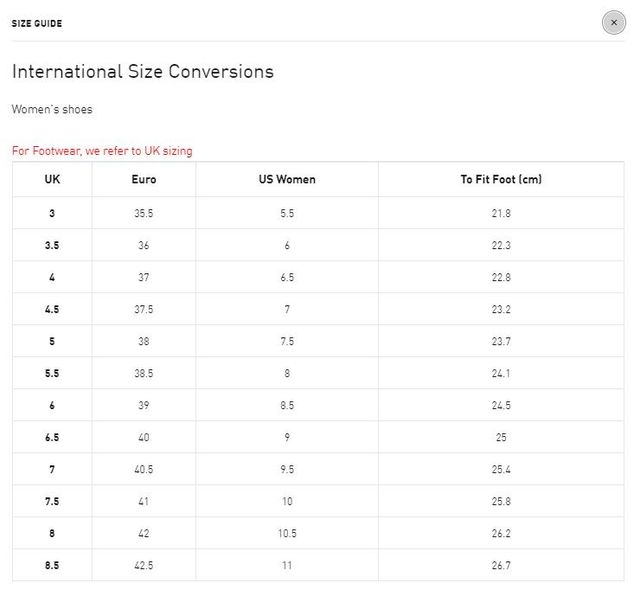Screen dimensions: 640x596
Task: Click the US Women column header
Action: (x=287, y=179)
